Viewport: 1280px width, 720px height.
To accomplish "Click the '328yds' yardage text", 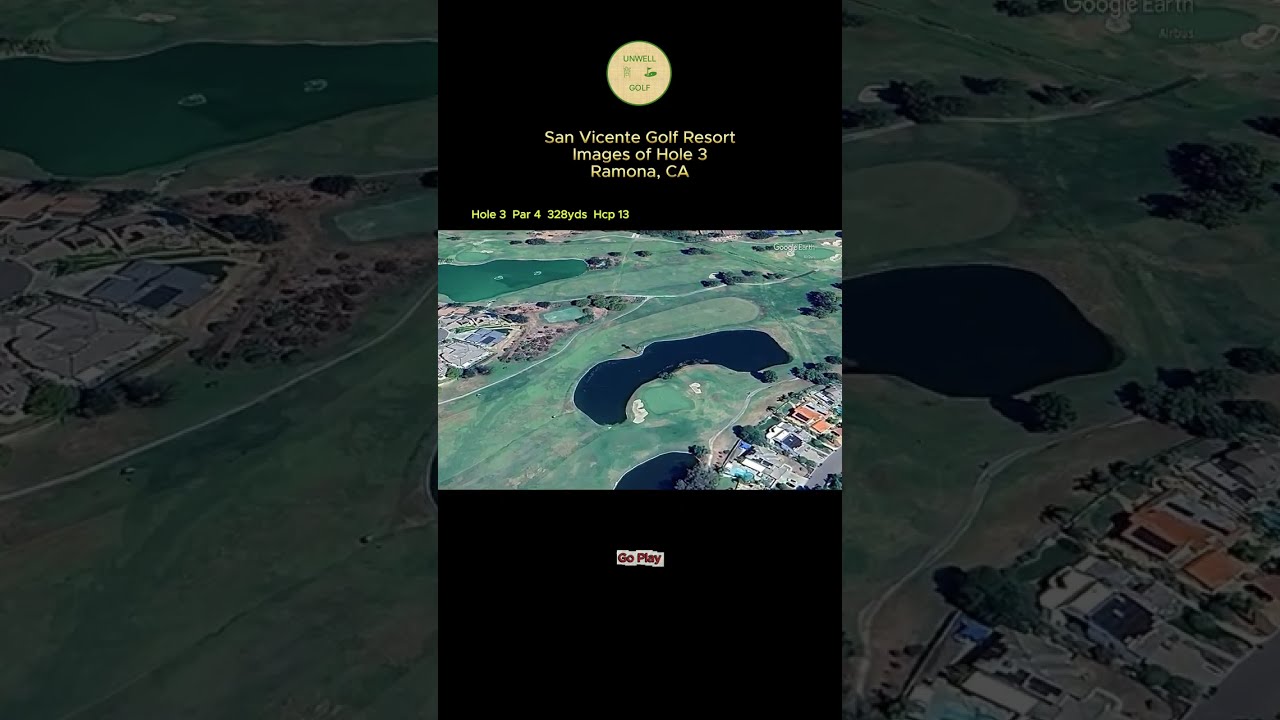I will point(567,214).
